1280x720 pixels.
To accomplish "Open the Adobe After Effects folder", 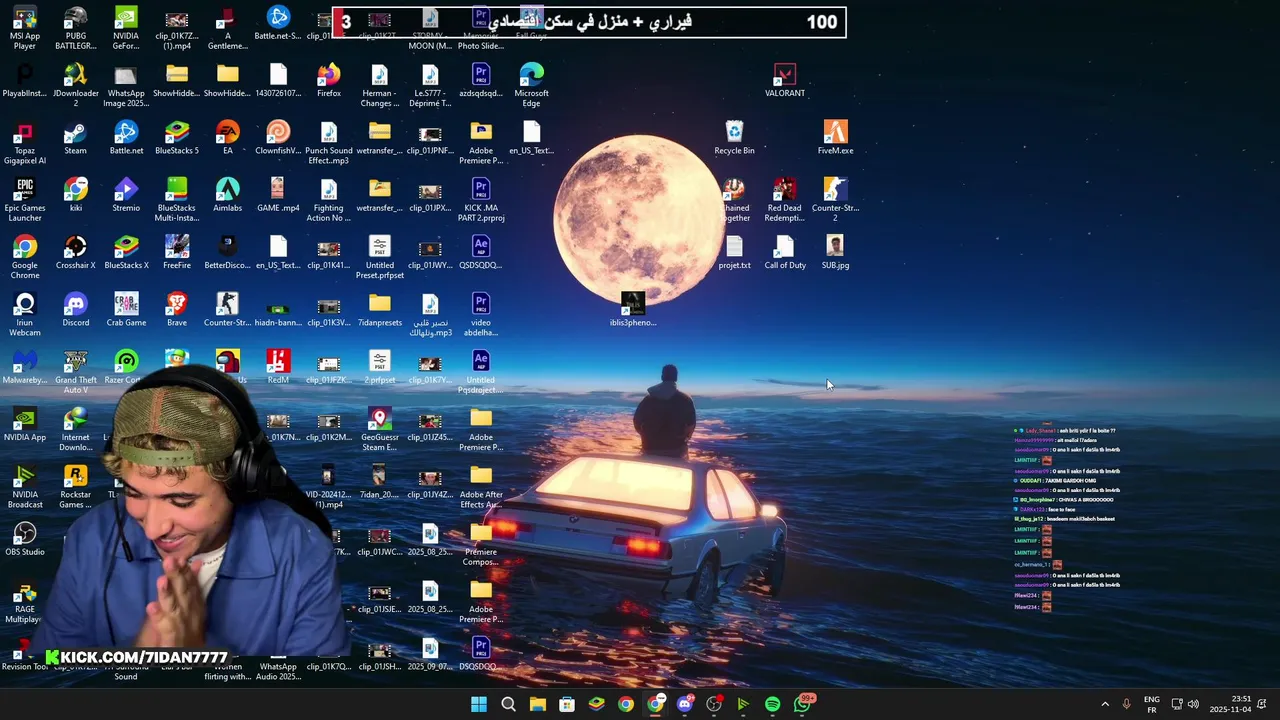I will [x=481, y=486].
